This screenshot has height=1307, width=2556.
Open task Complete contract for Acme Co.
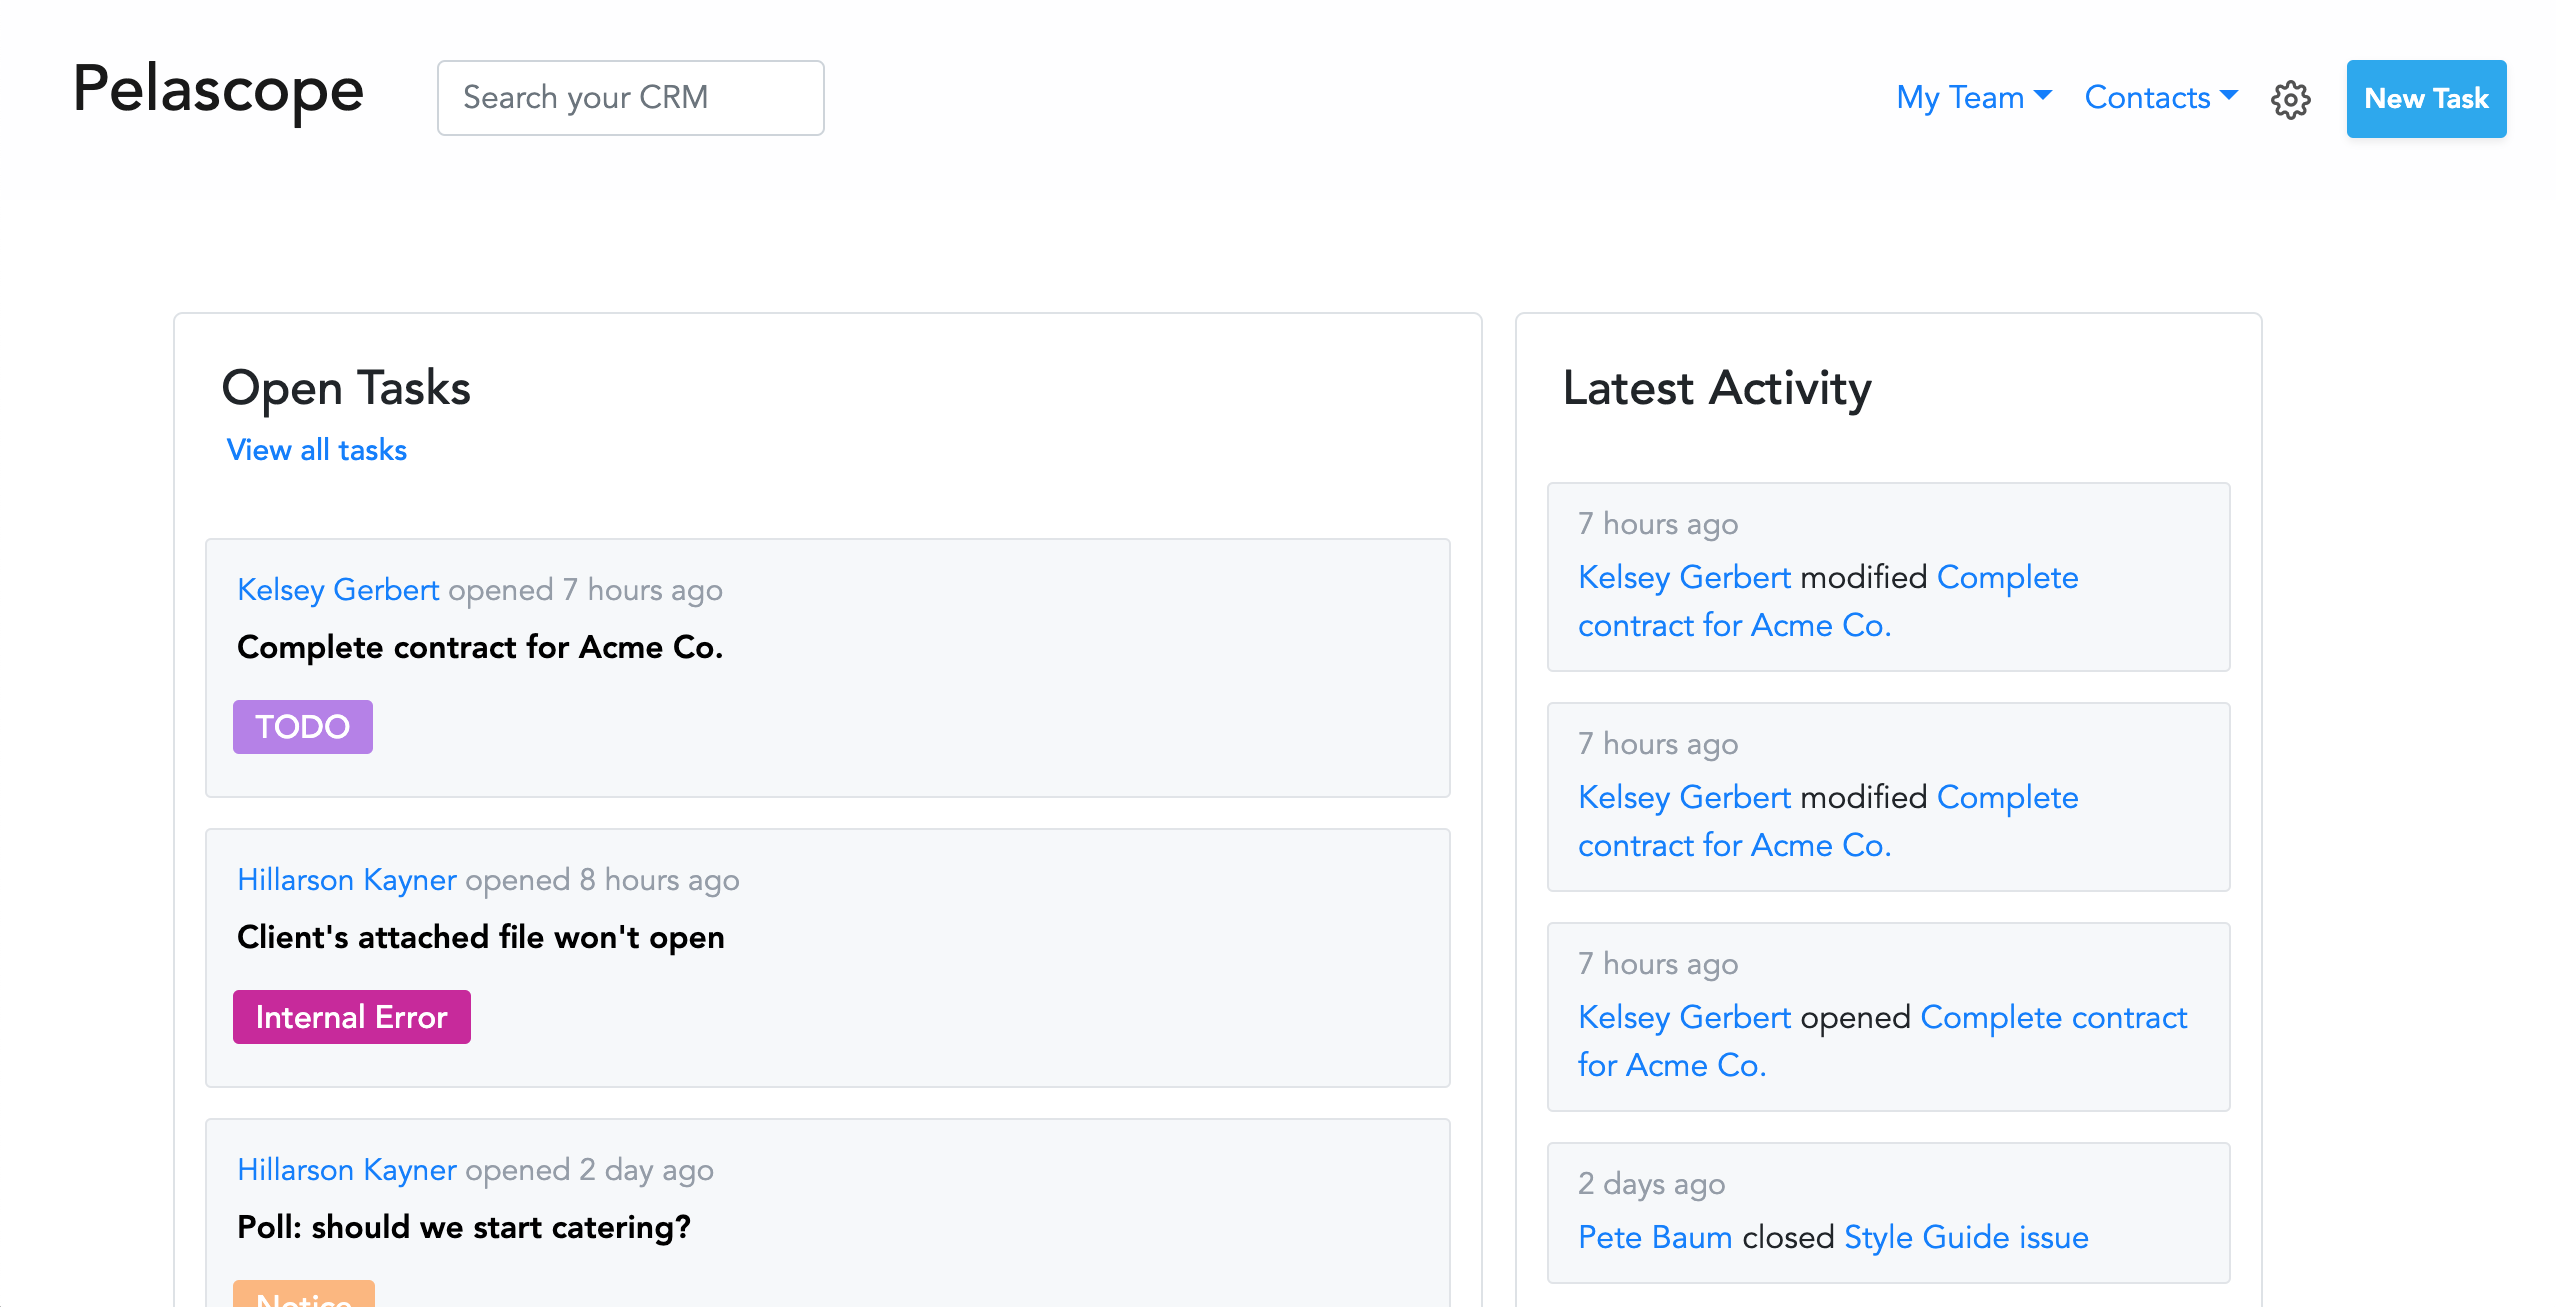tap(480, 647)
